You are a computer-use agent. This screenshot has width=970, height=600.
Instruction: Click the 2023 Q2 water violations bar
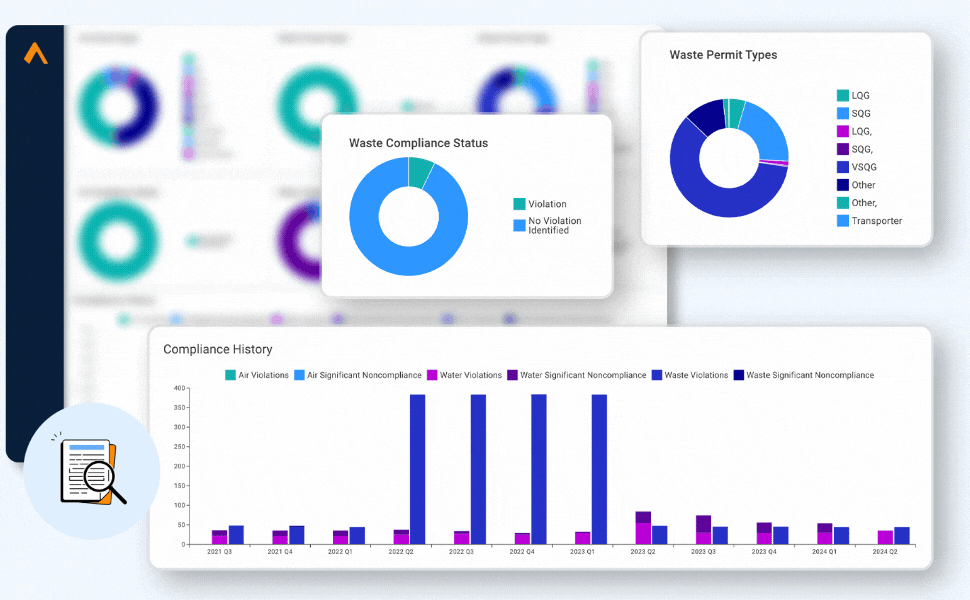click(x=642, y=534)
